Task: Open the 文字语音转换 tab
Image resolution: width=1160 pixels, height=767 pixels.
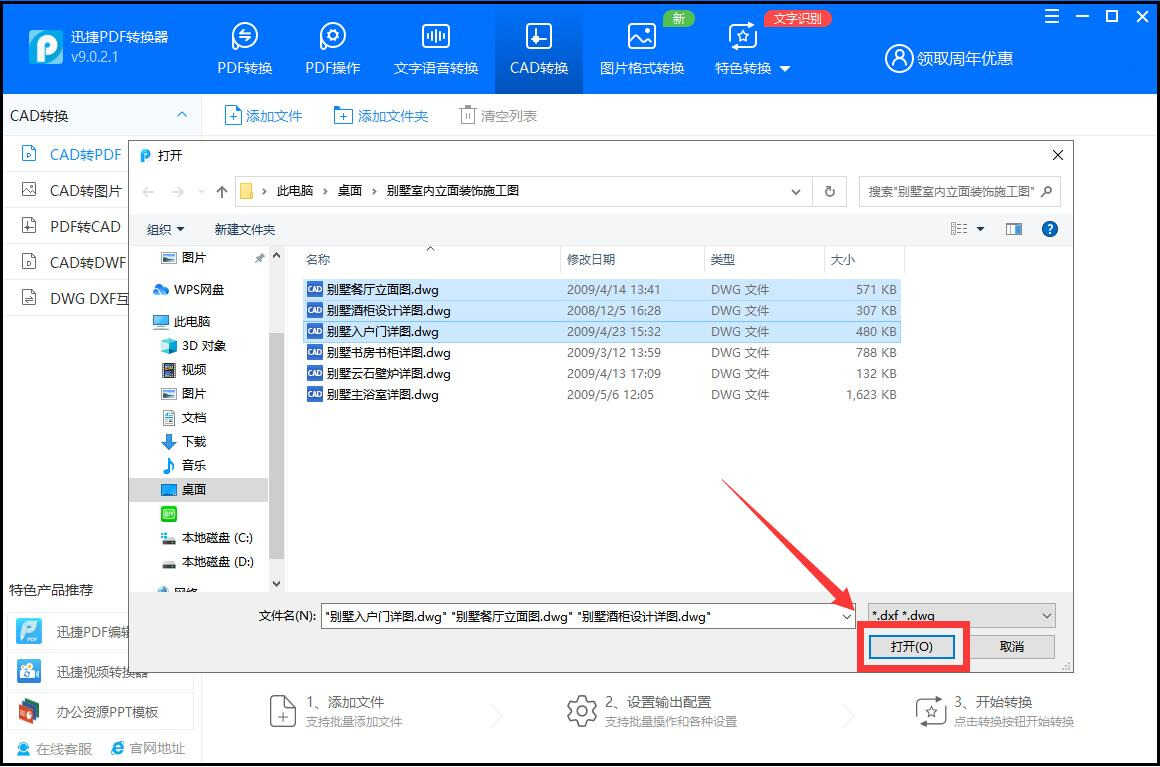Action: click(x=436, y=49)
